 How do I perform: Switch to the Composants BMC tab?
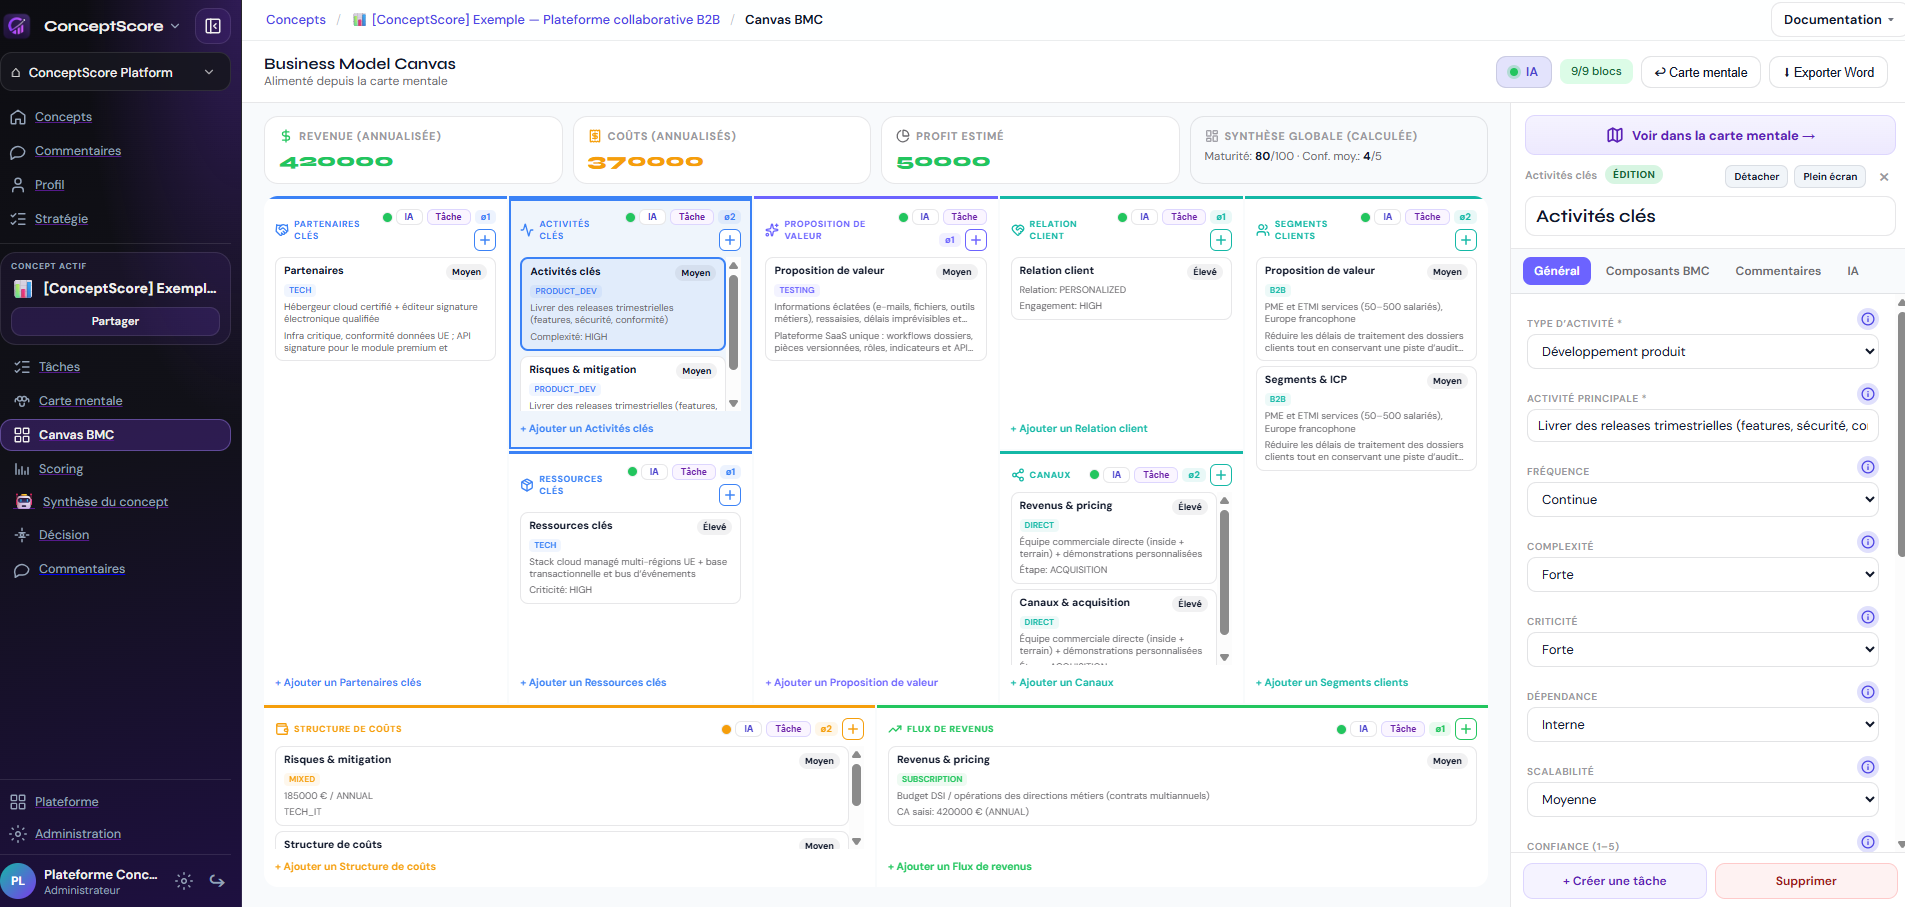[1657, 270]
